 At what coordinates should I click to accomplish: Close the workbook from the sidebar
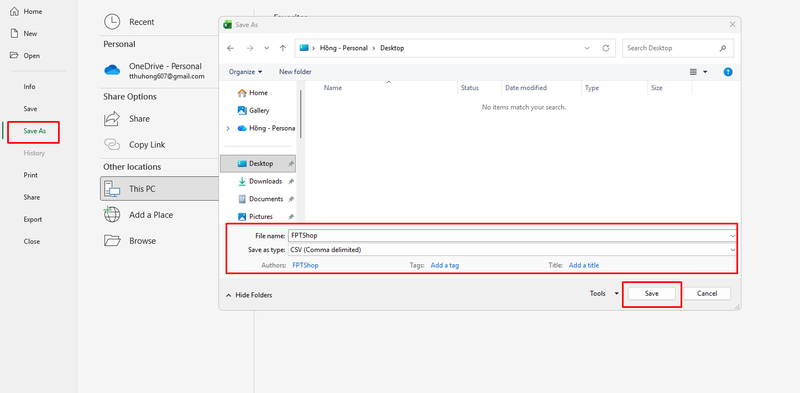pos(32,241)
